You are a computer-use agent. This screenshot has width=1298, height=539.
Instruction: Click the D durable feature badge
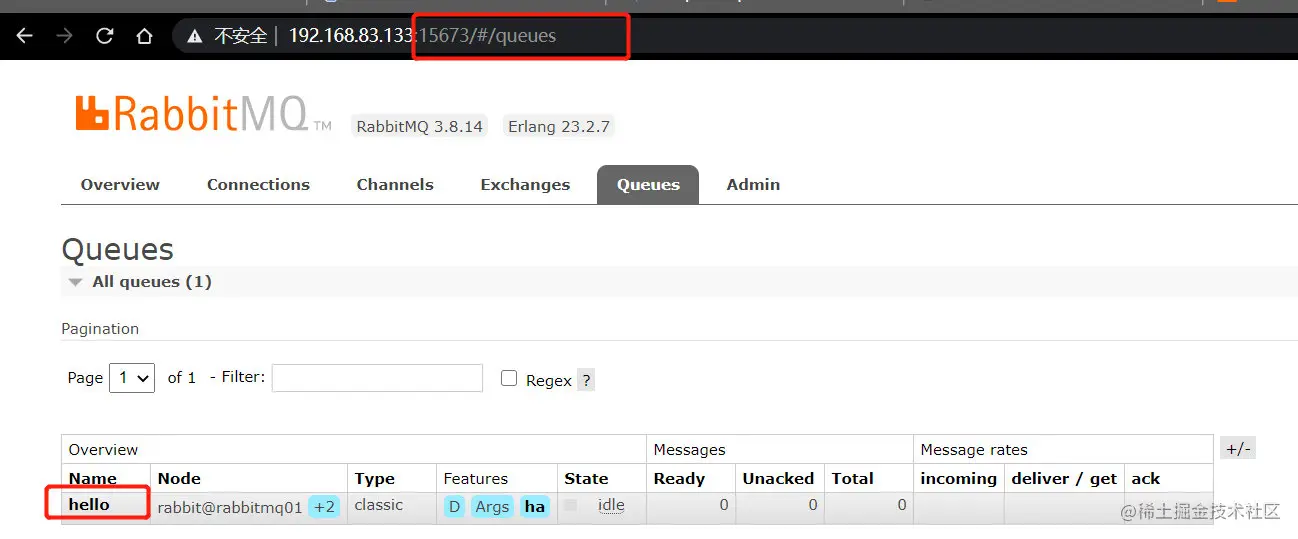tap(454, 506)
